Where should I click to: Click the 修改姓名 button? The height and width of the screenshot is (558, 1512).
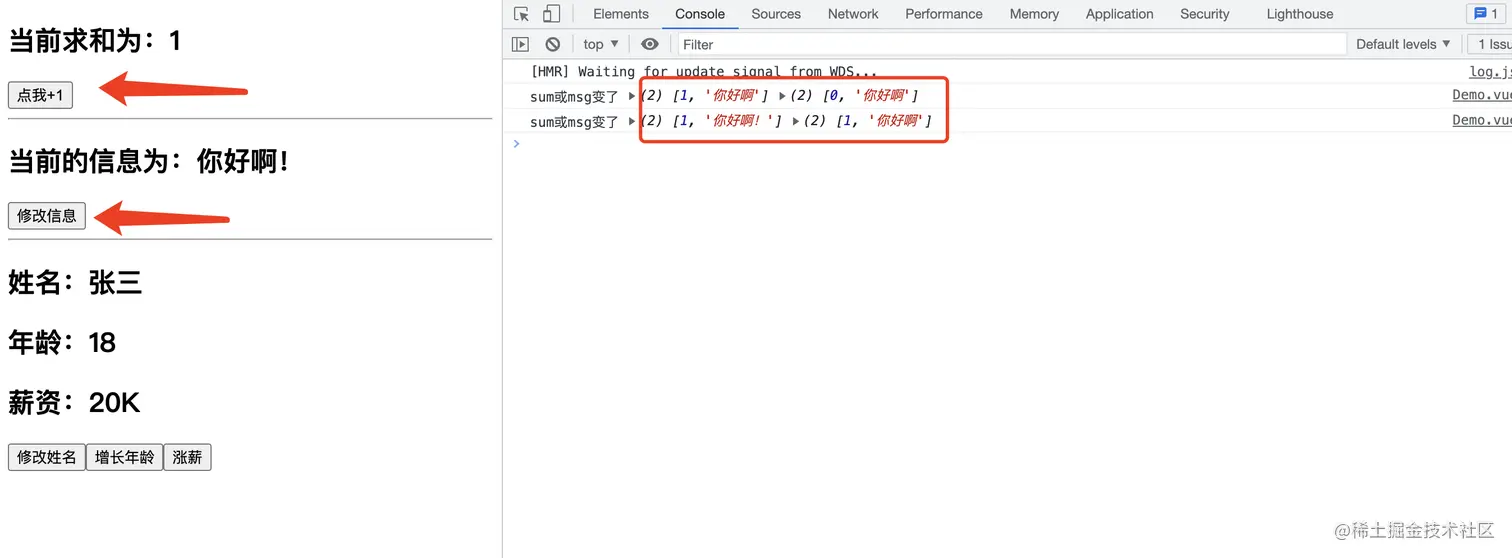(x=47, y=457)
